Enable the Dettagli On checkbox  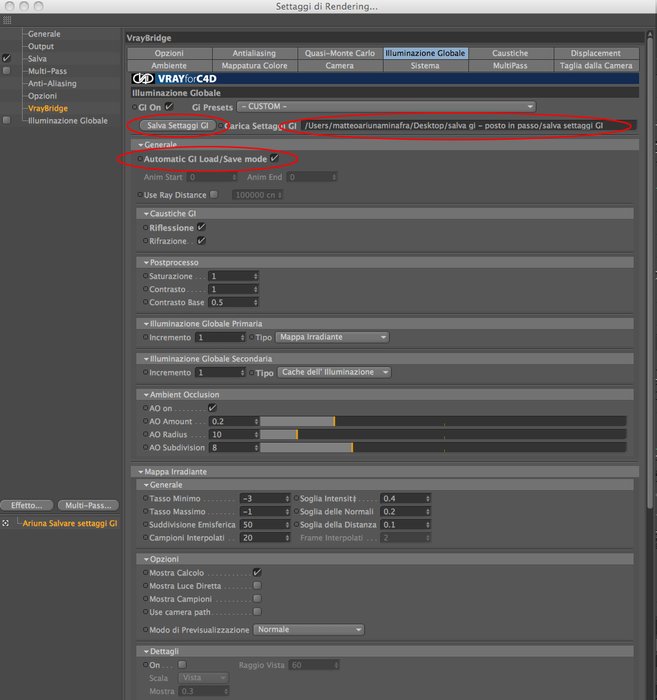tap(182, 664)
